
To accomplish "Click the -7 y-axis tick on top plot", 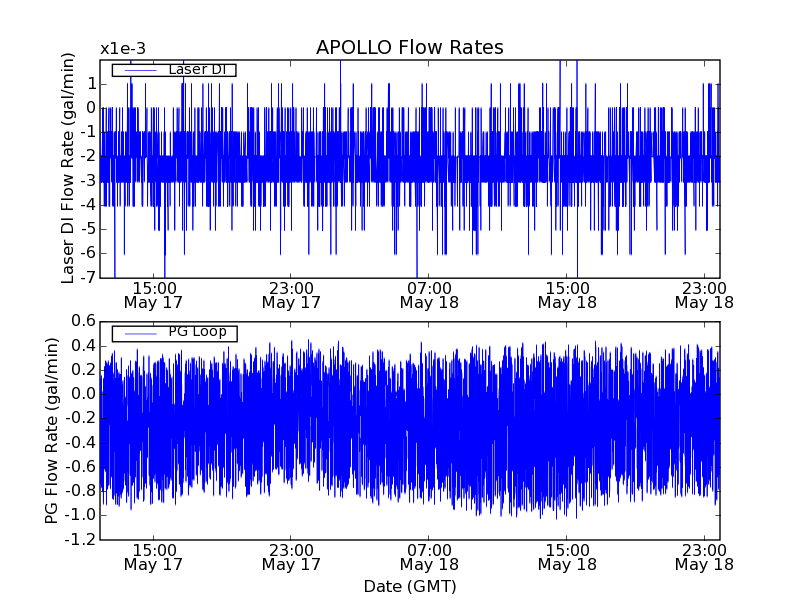I will pyautogui.click(x=88, y=277).
